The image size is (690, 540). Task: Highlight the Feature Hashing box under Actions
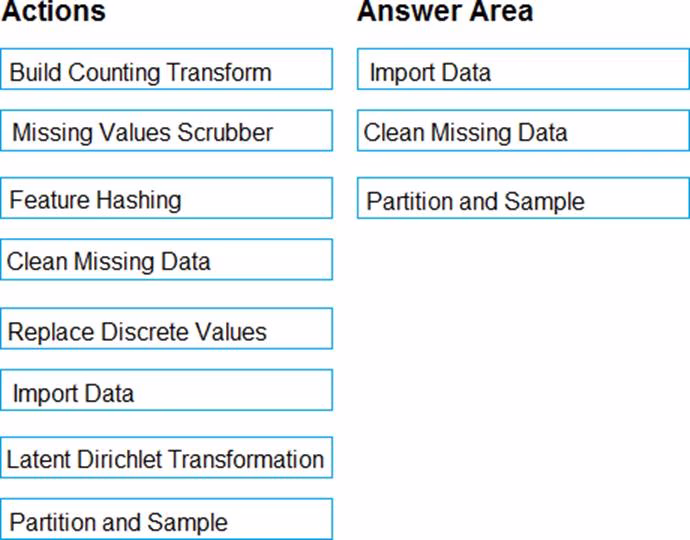pos(167,200)
